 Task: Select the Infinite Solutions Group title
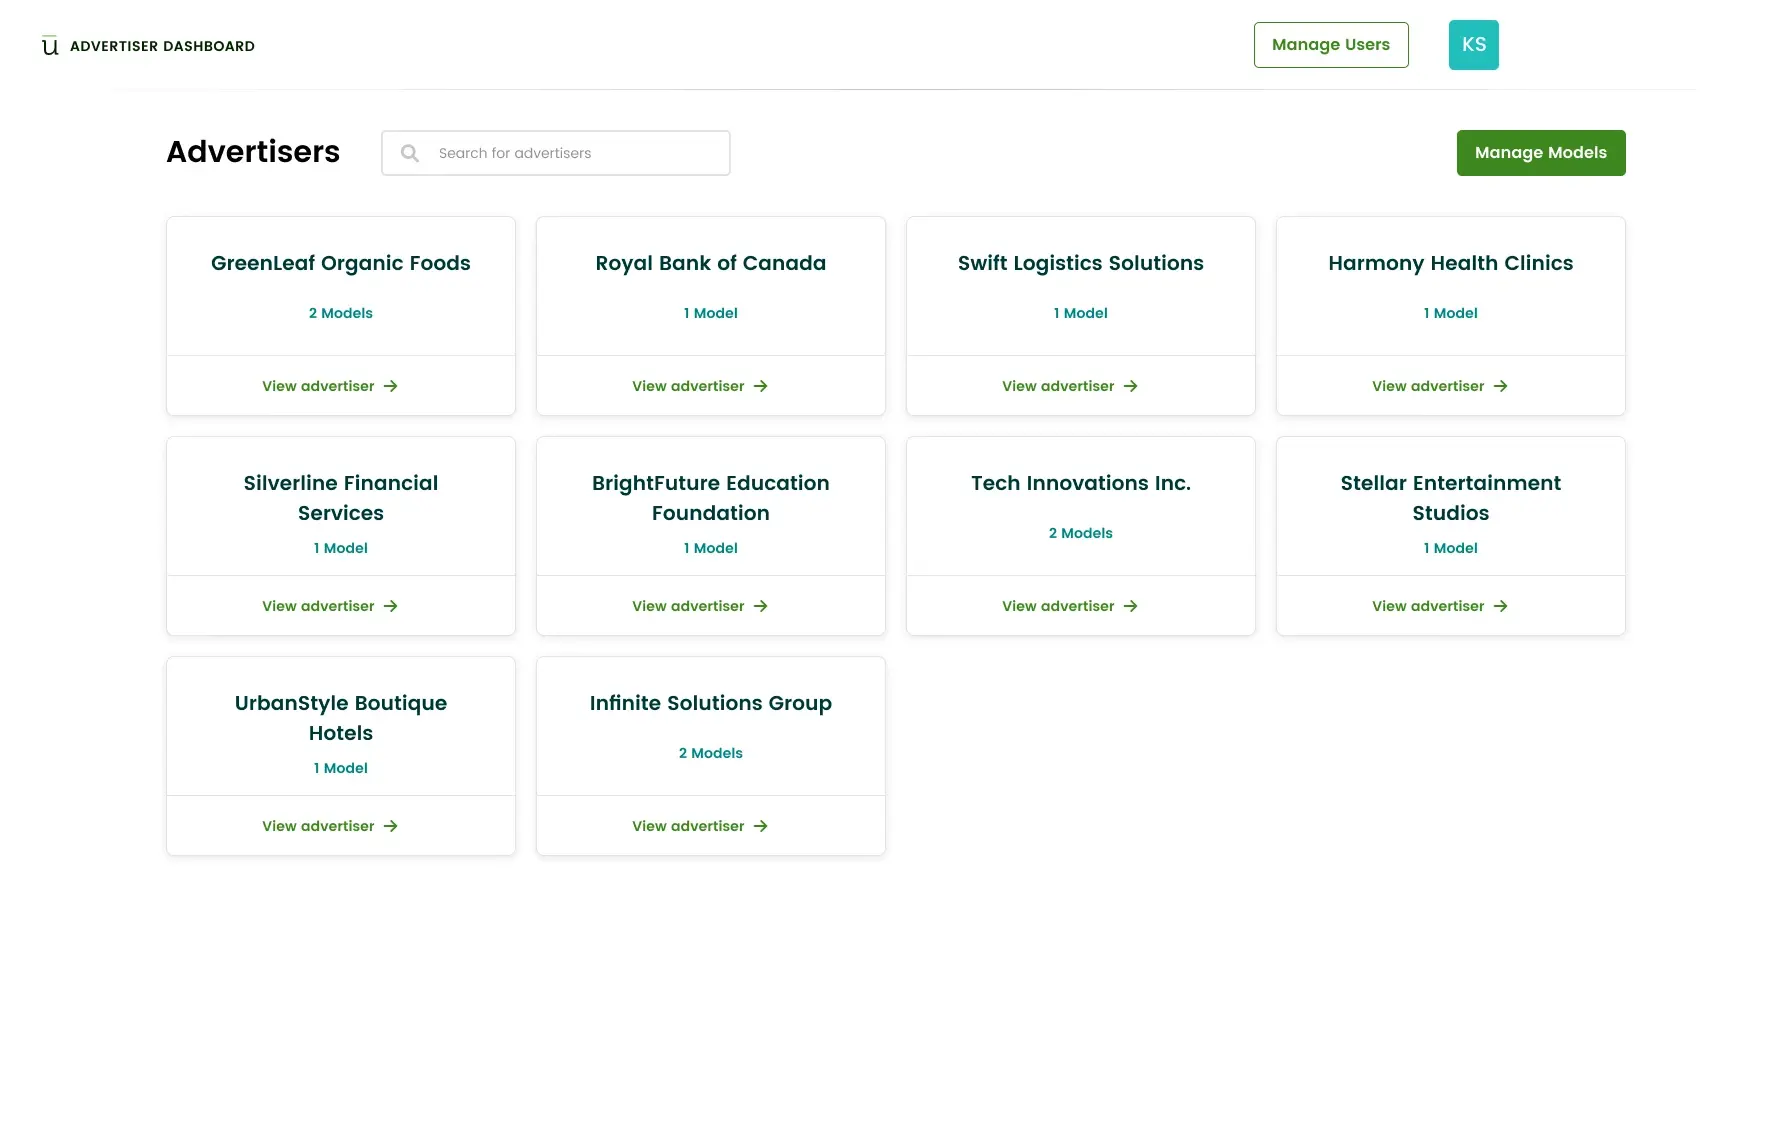pos(711,703)
